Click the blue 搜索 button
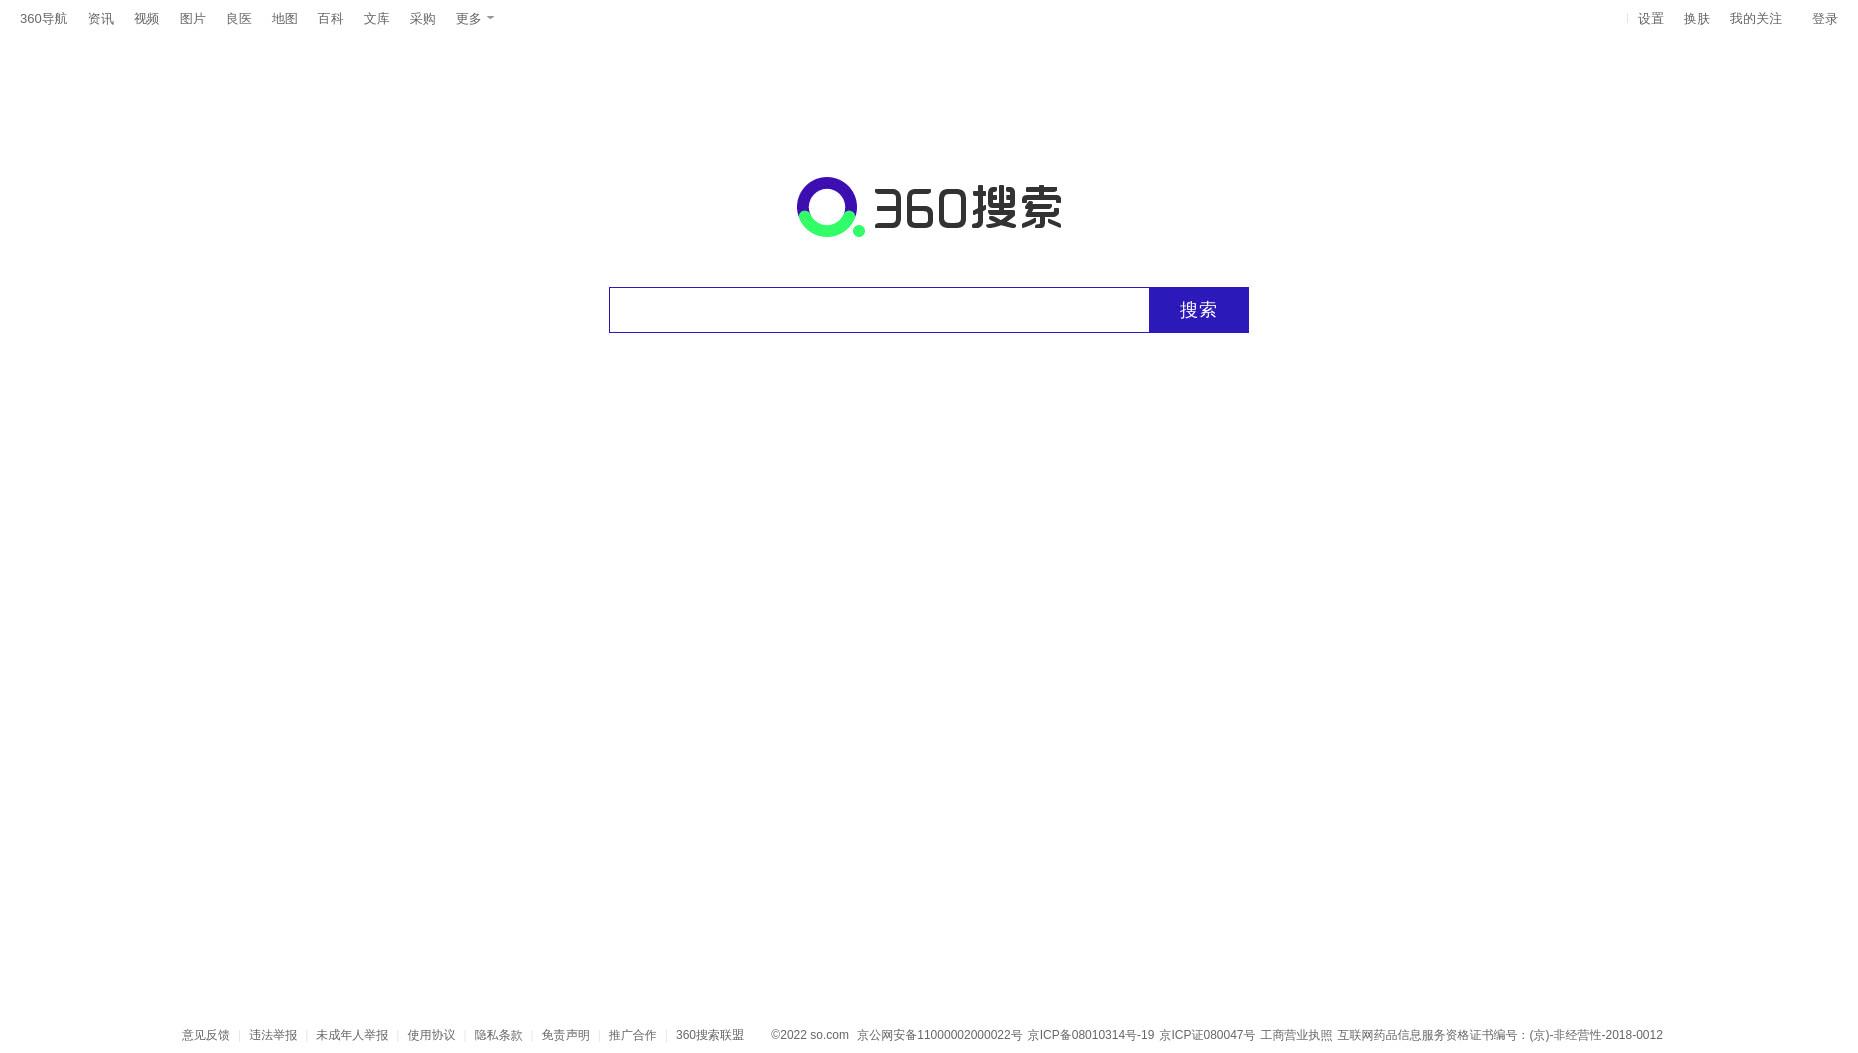 click(1199, 310)
